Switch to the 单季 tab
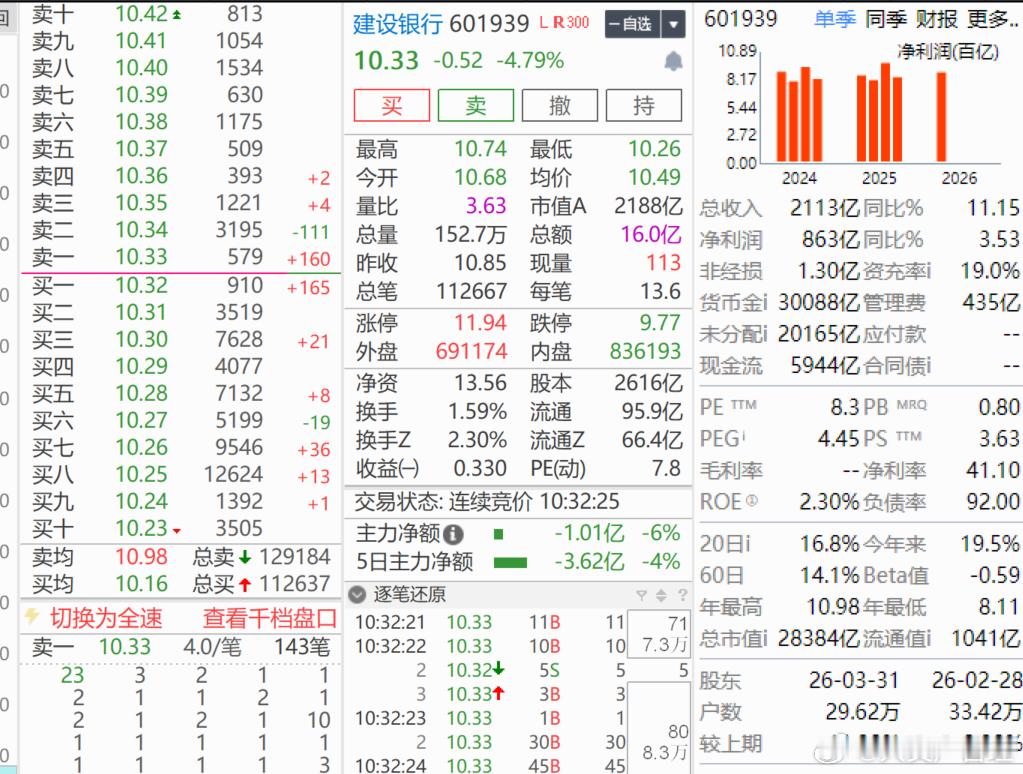Viewport: 1023px width, 774px height. click(834, 19)
